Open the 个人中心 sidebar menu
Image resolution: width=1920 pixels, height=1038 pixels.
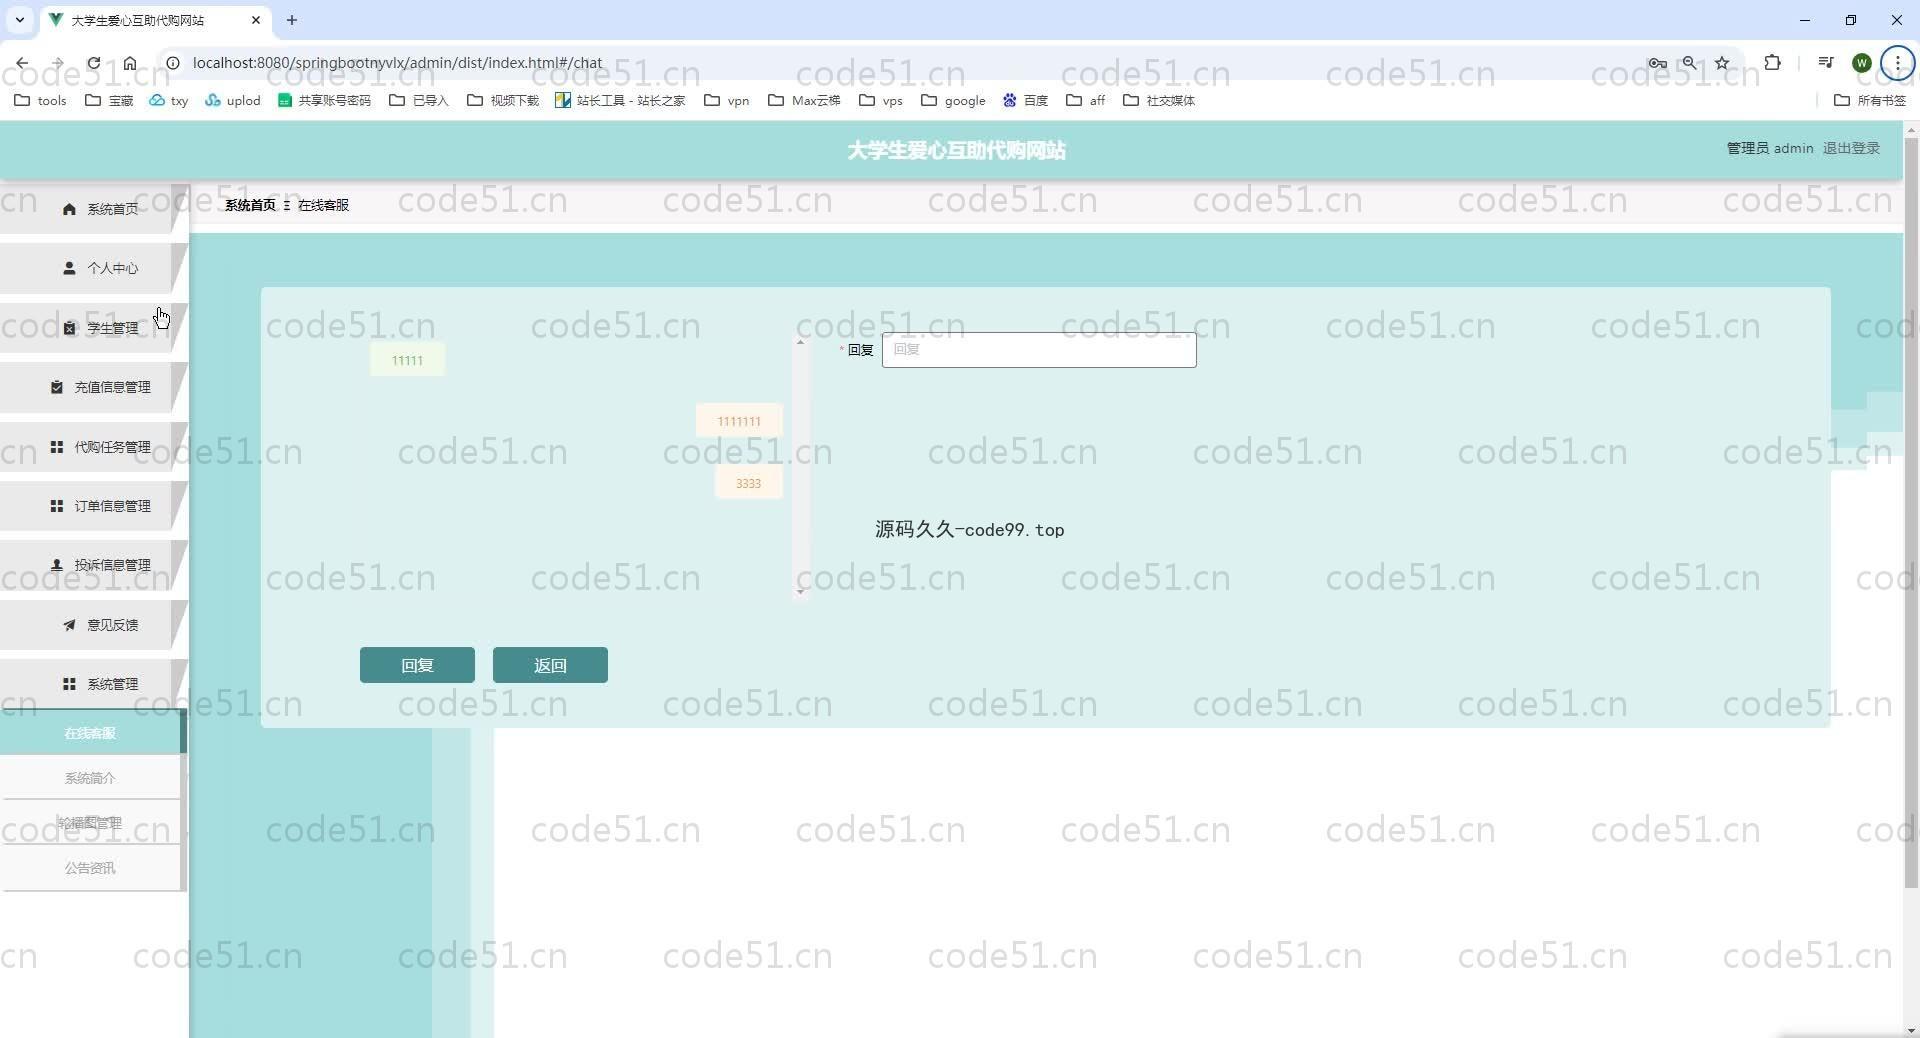94,268
